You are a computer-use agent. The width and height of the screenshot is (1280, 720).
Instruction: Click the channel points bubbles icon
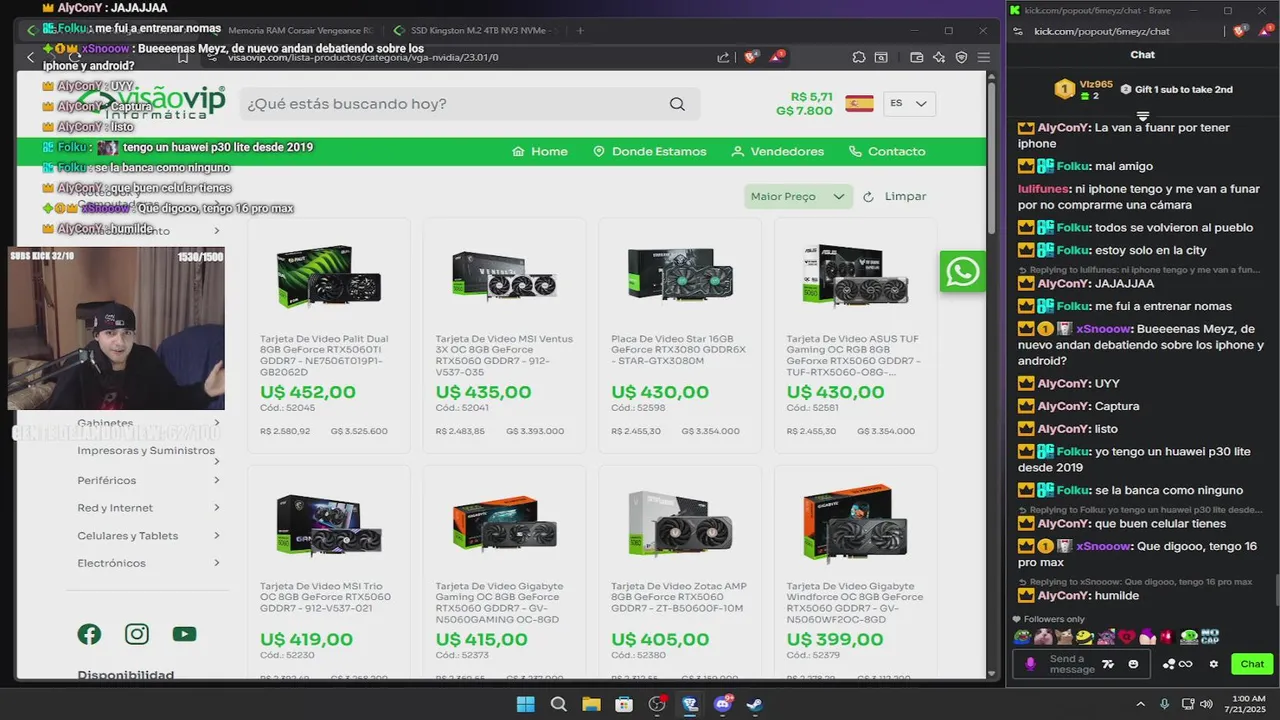click(x=1169, y=664)
